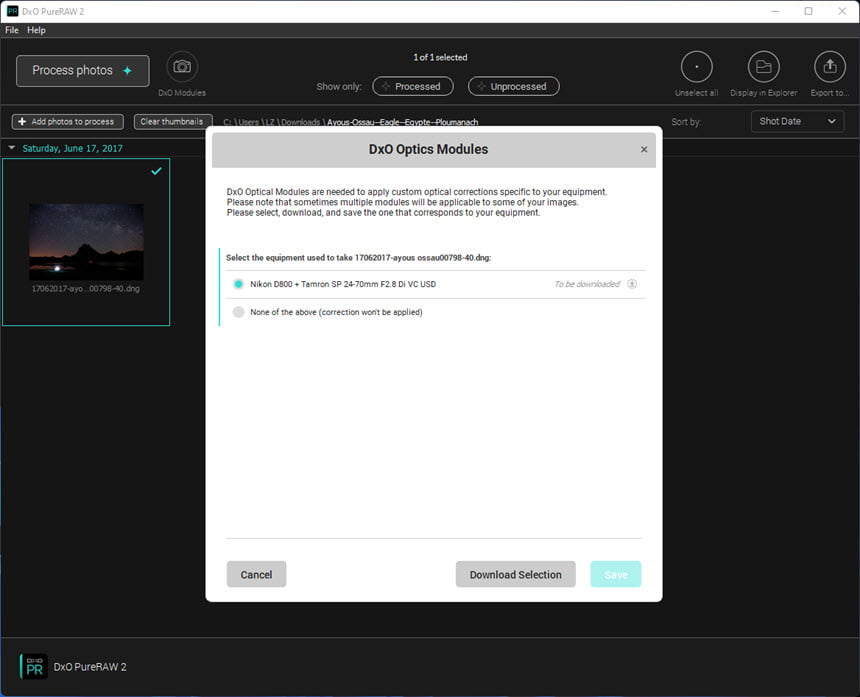Minimize the DxO PureRAW 2 window
This screenshot has height=697, width=860.
(x=775, y=11)
